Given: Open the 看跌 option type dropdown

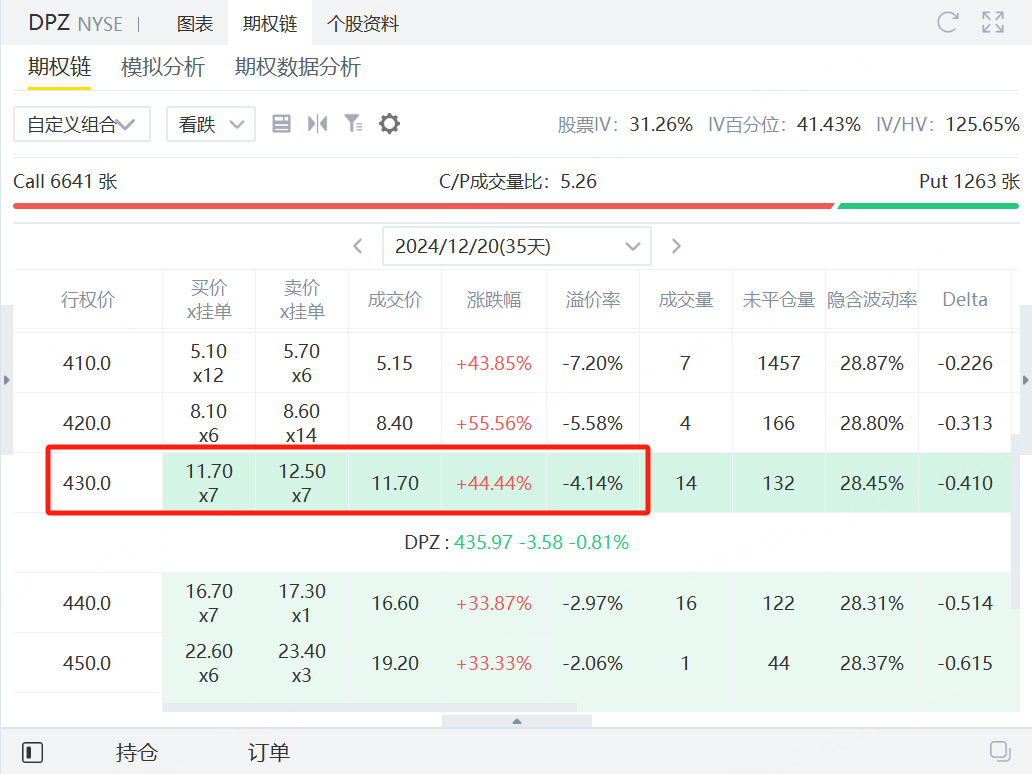Looking at the screenshot, I should tap(211, 124).
